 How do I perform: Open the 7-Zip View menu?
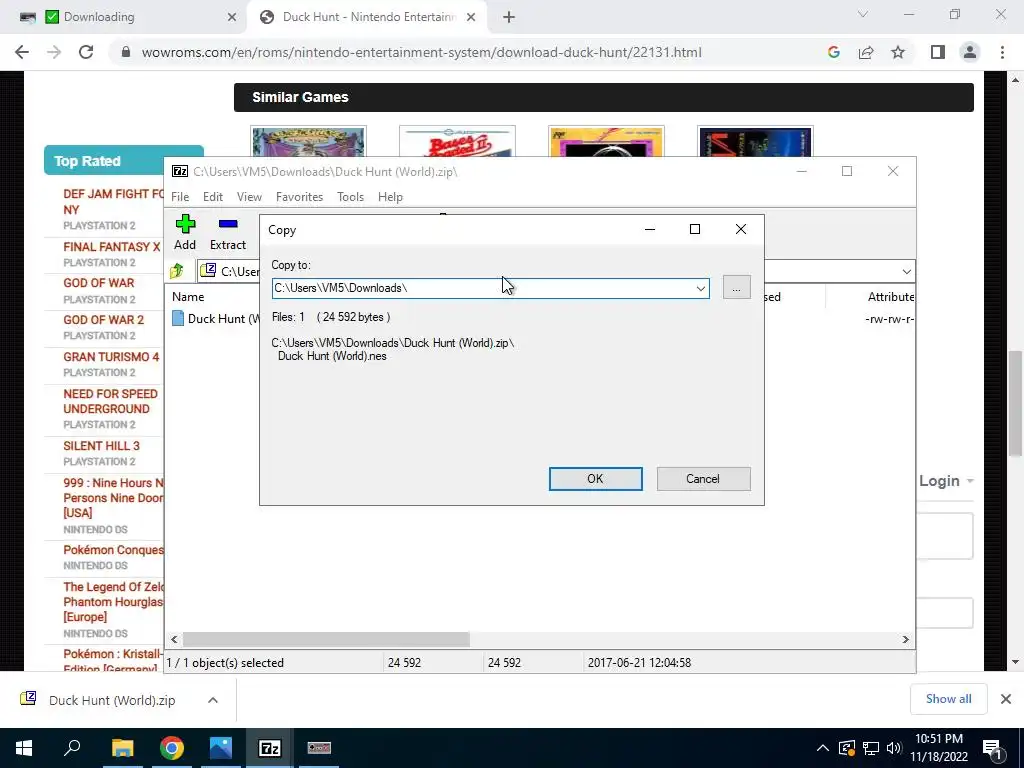pos(249,197)
